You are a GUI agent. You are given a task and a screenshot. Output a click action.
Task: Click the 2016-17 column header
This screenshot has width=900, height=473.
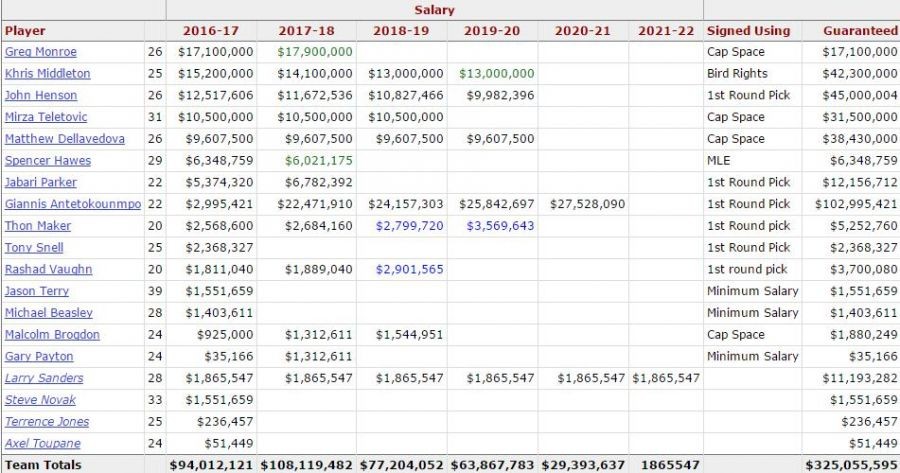tap(211, 31)
